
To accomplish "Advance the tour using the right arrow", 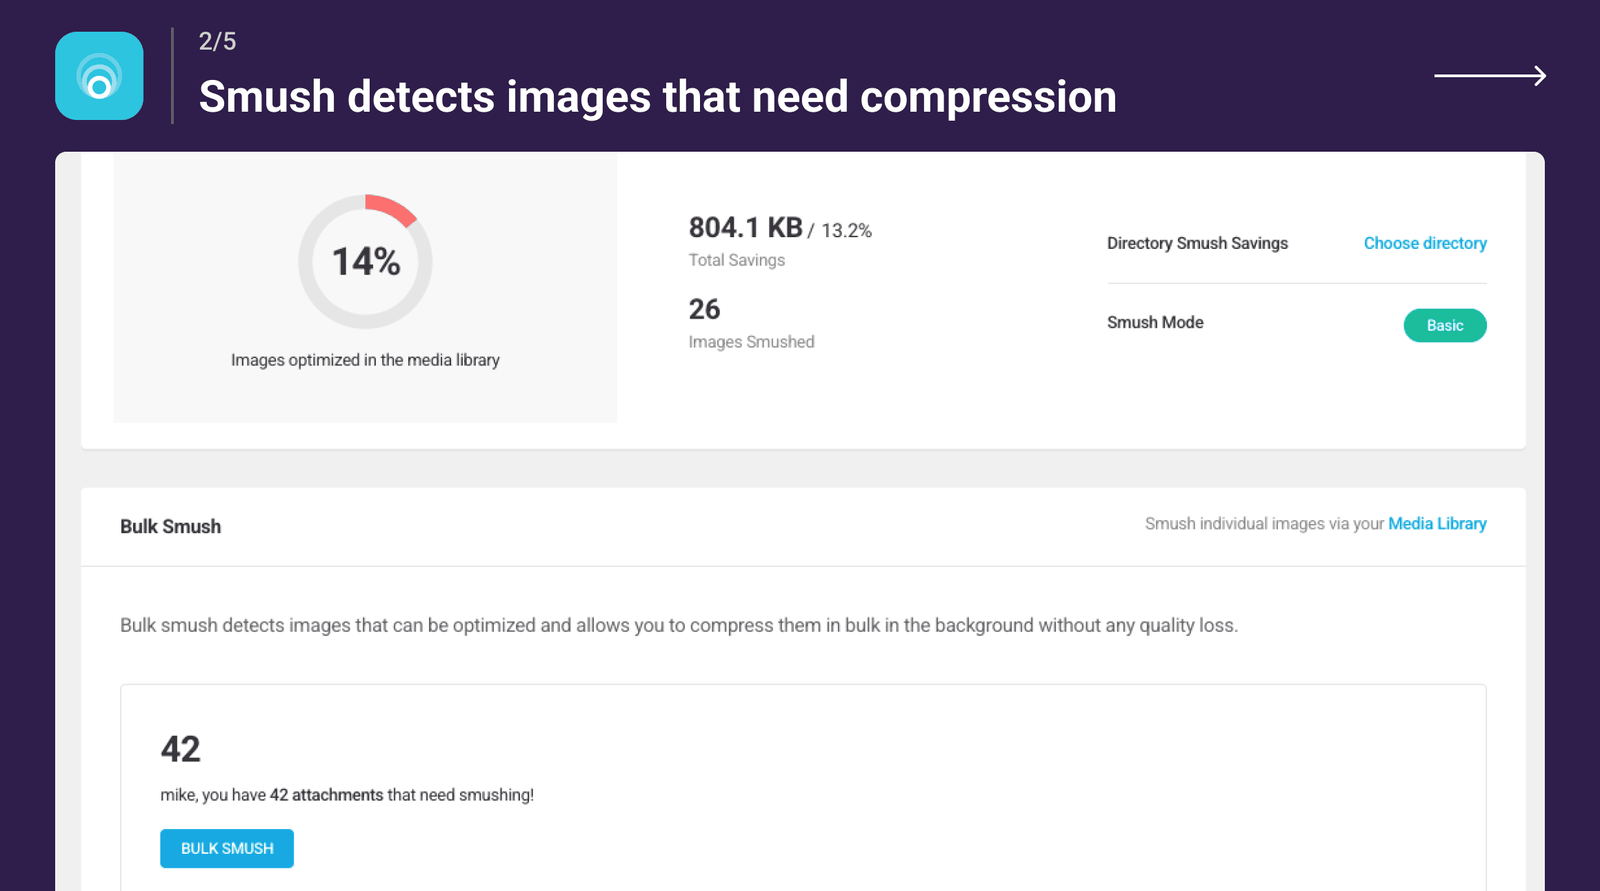I will pos(1489,75).
